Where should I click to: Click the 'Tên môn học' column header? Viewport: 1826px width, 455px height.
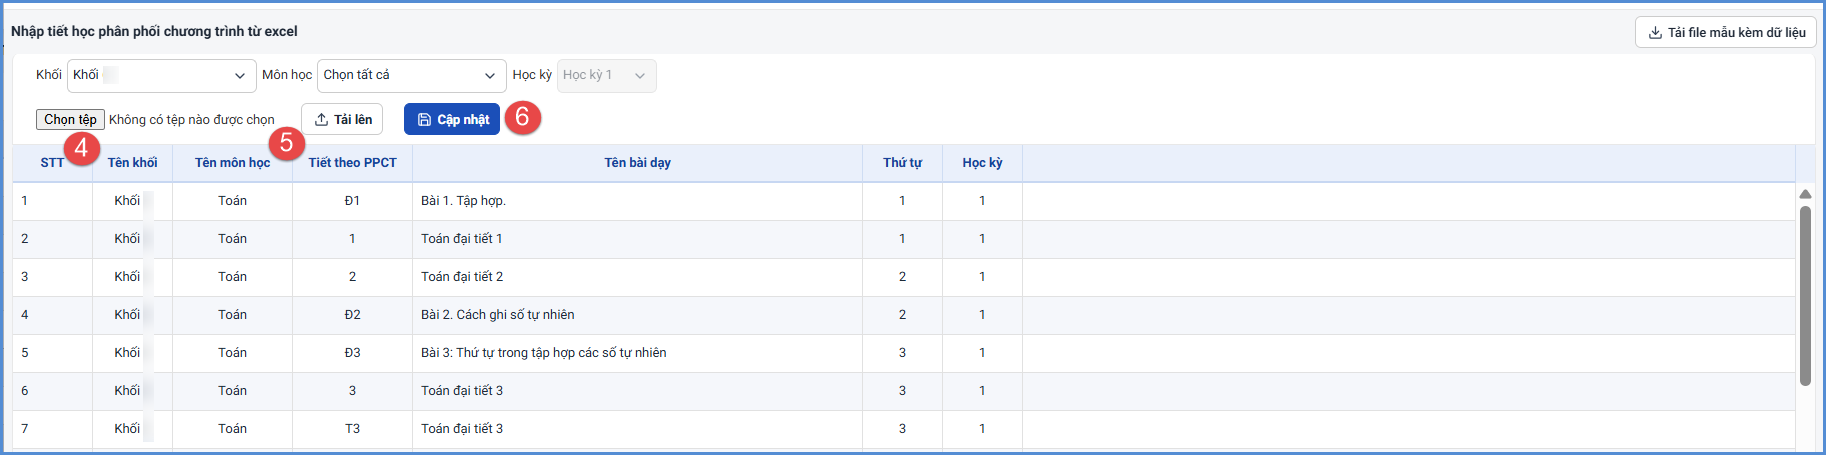232,163
